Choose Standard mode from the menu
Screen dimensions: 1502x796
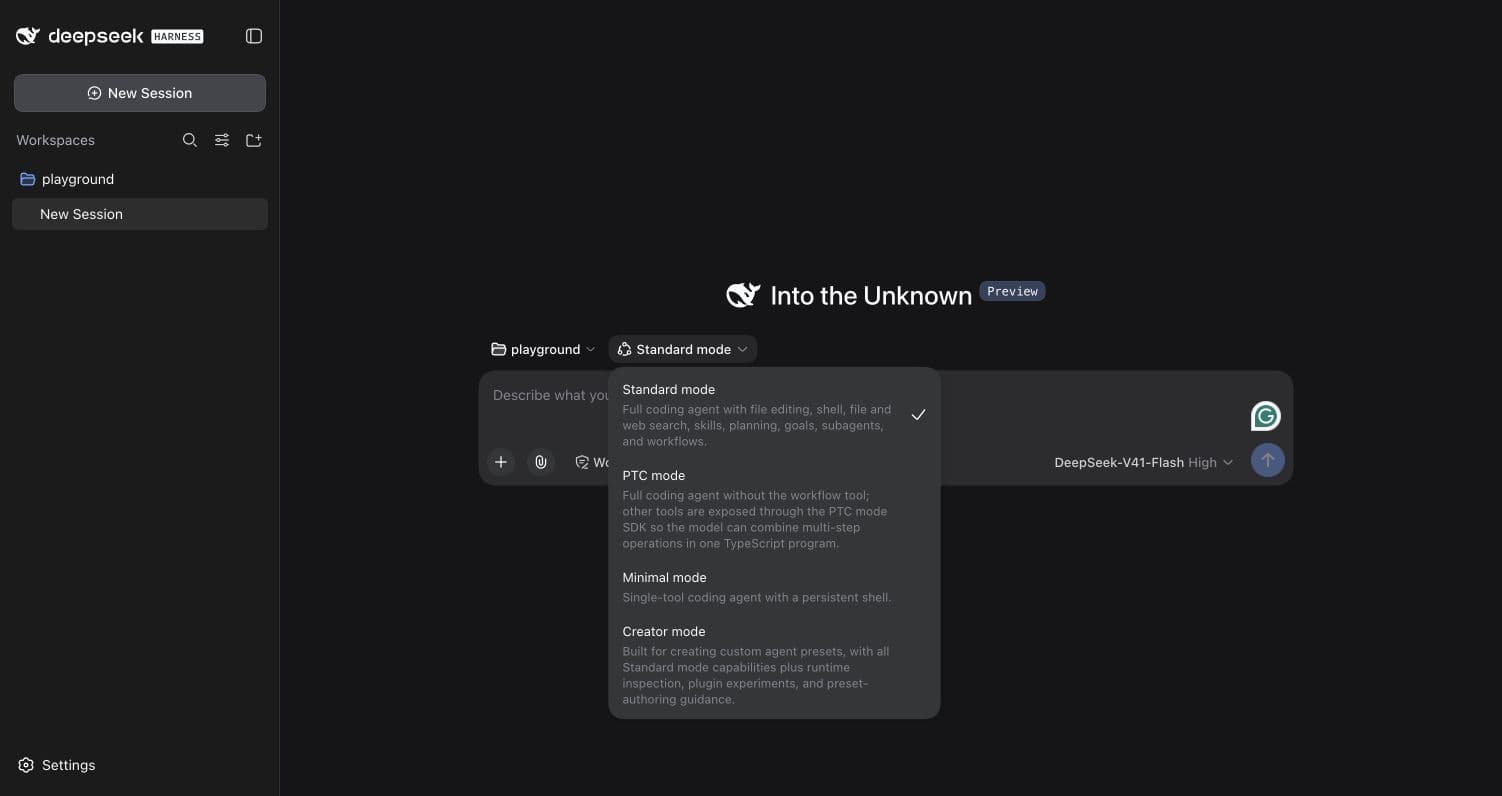(774, 414)
